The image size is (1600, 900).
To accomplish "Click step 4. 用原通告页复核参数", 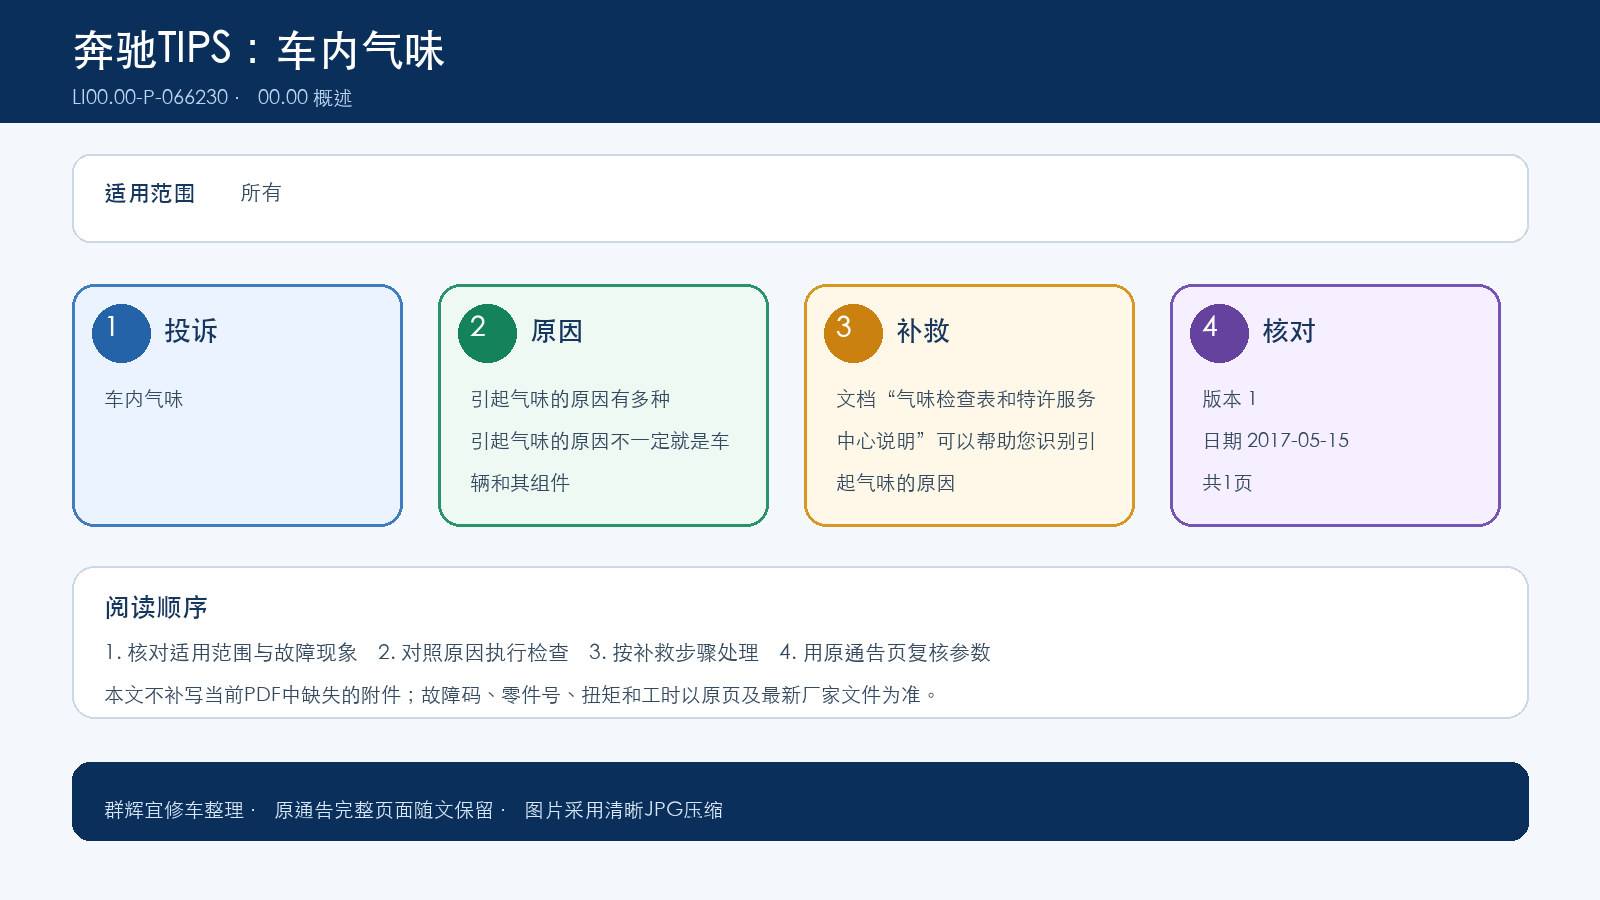I will 885,653.
